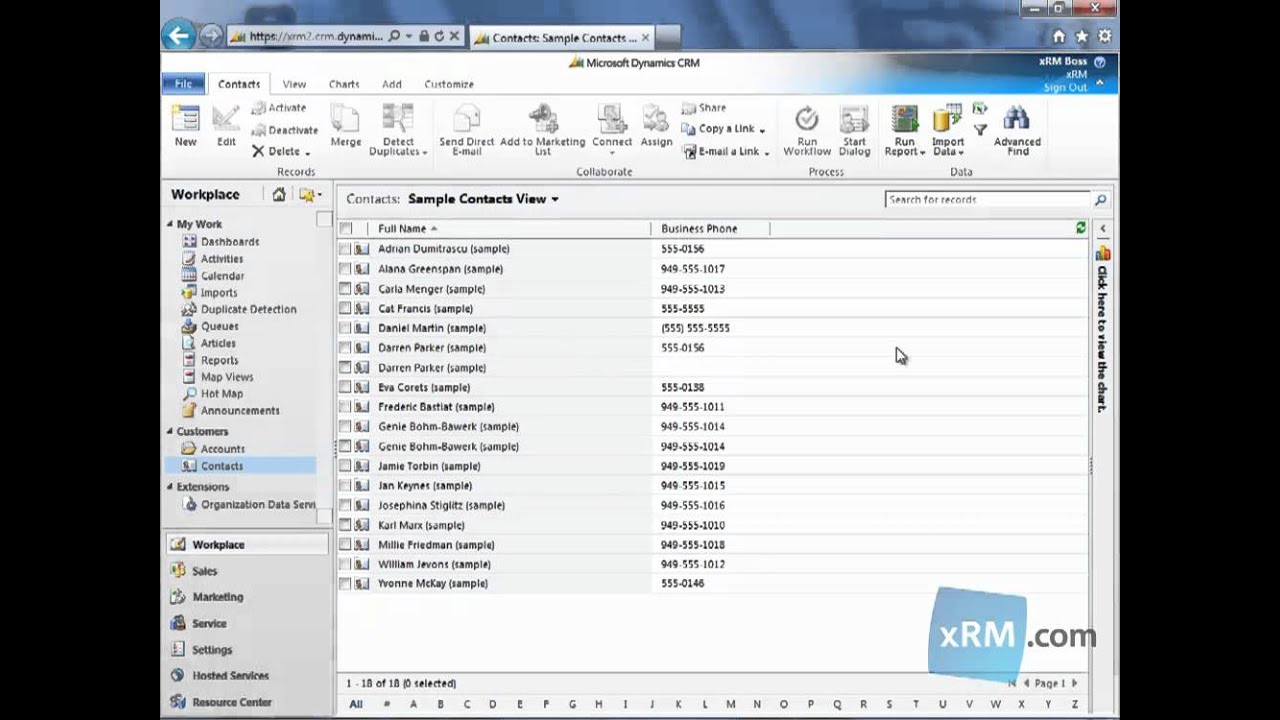1280x720 pixels.
Task: Click the Start Dialog icon
Action: coord(854,120)
